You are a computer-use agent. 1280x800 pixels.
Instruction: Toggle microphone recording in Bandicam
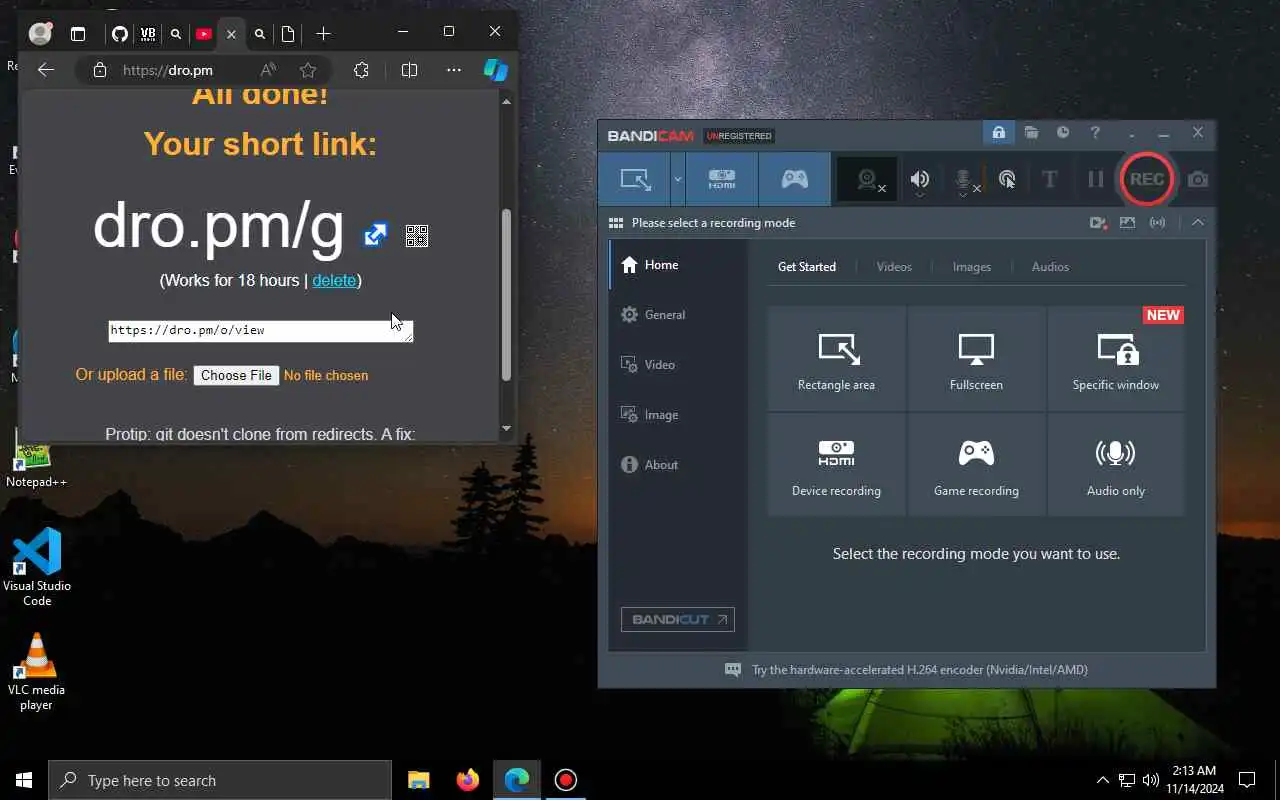tap(963, 180)
